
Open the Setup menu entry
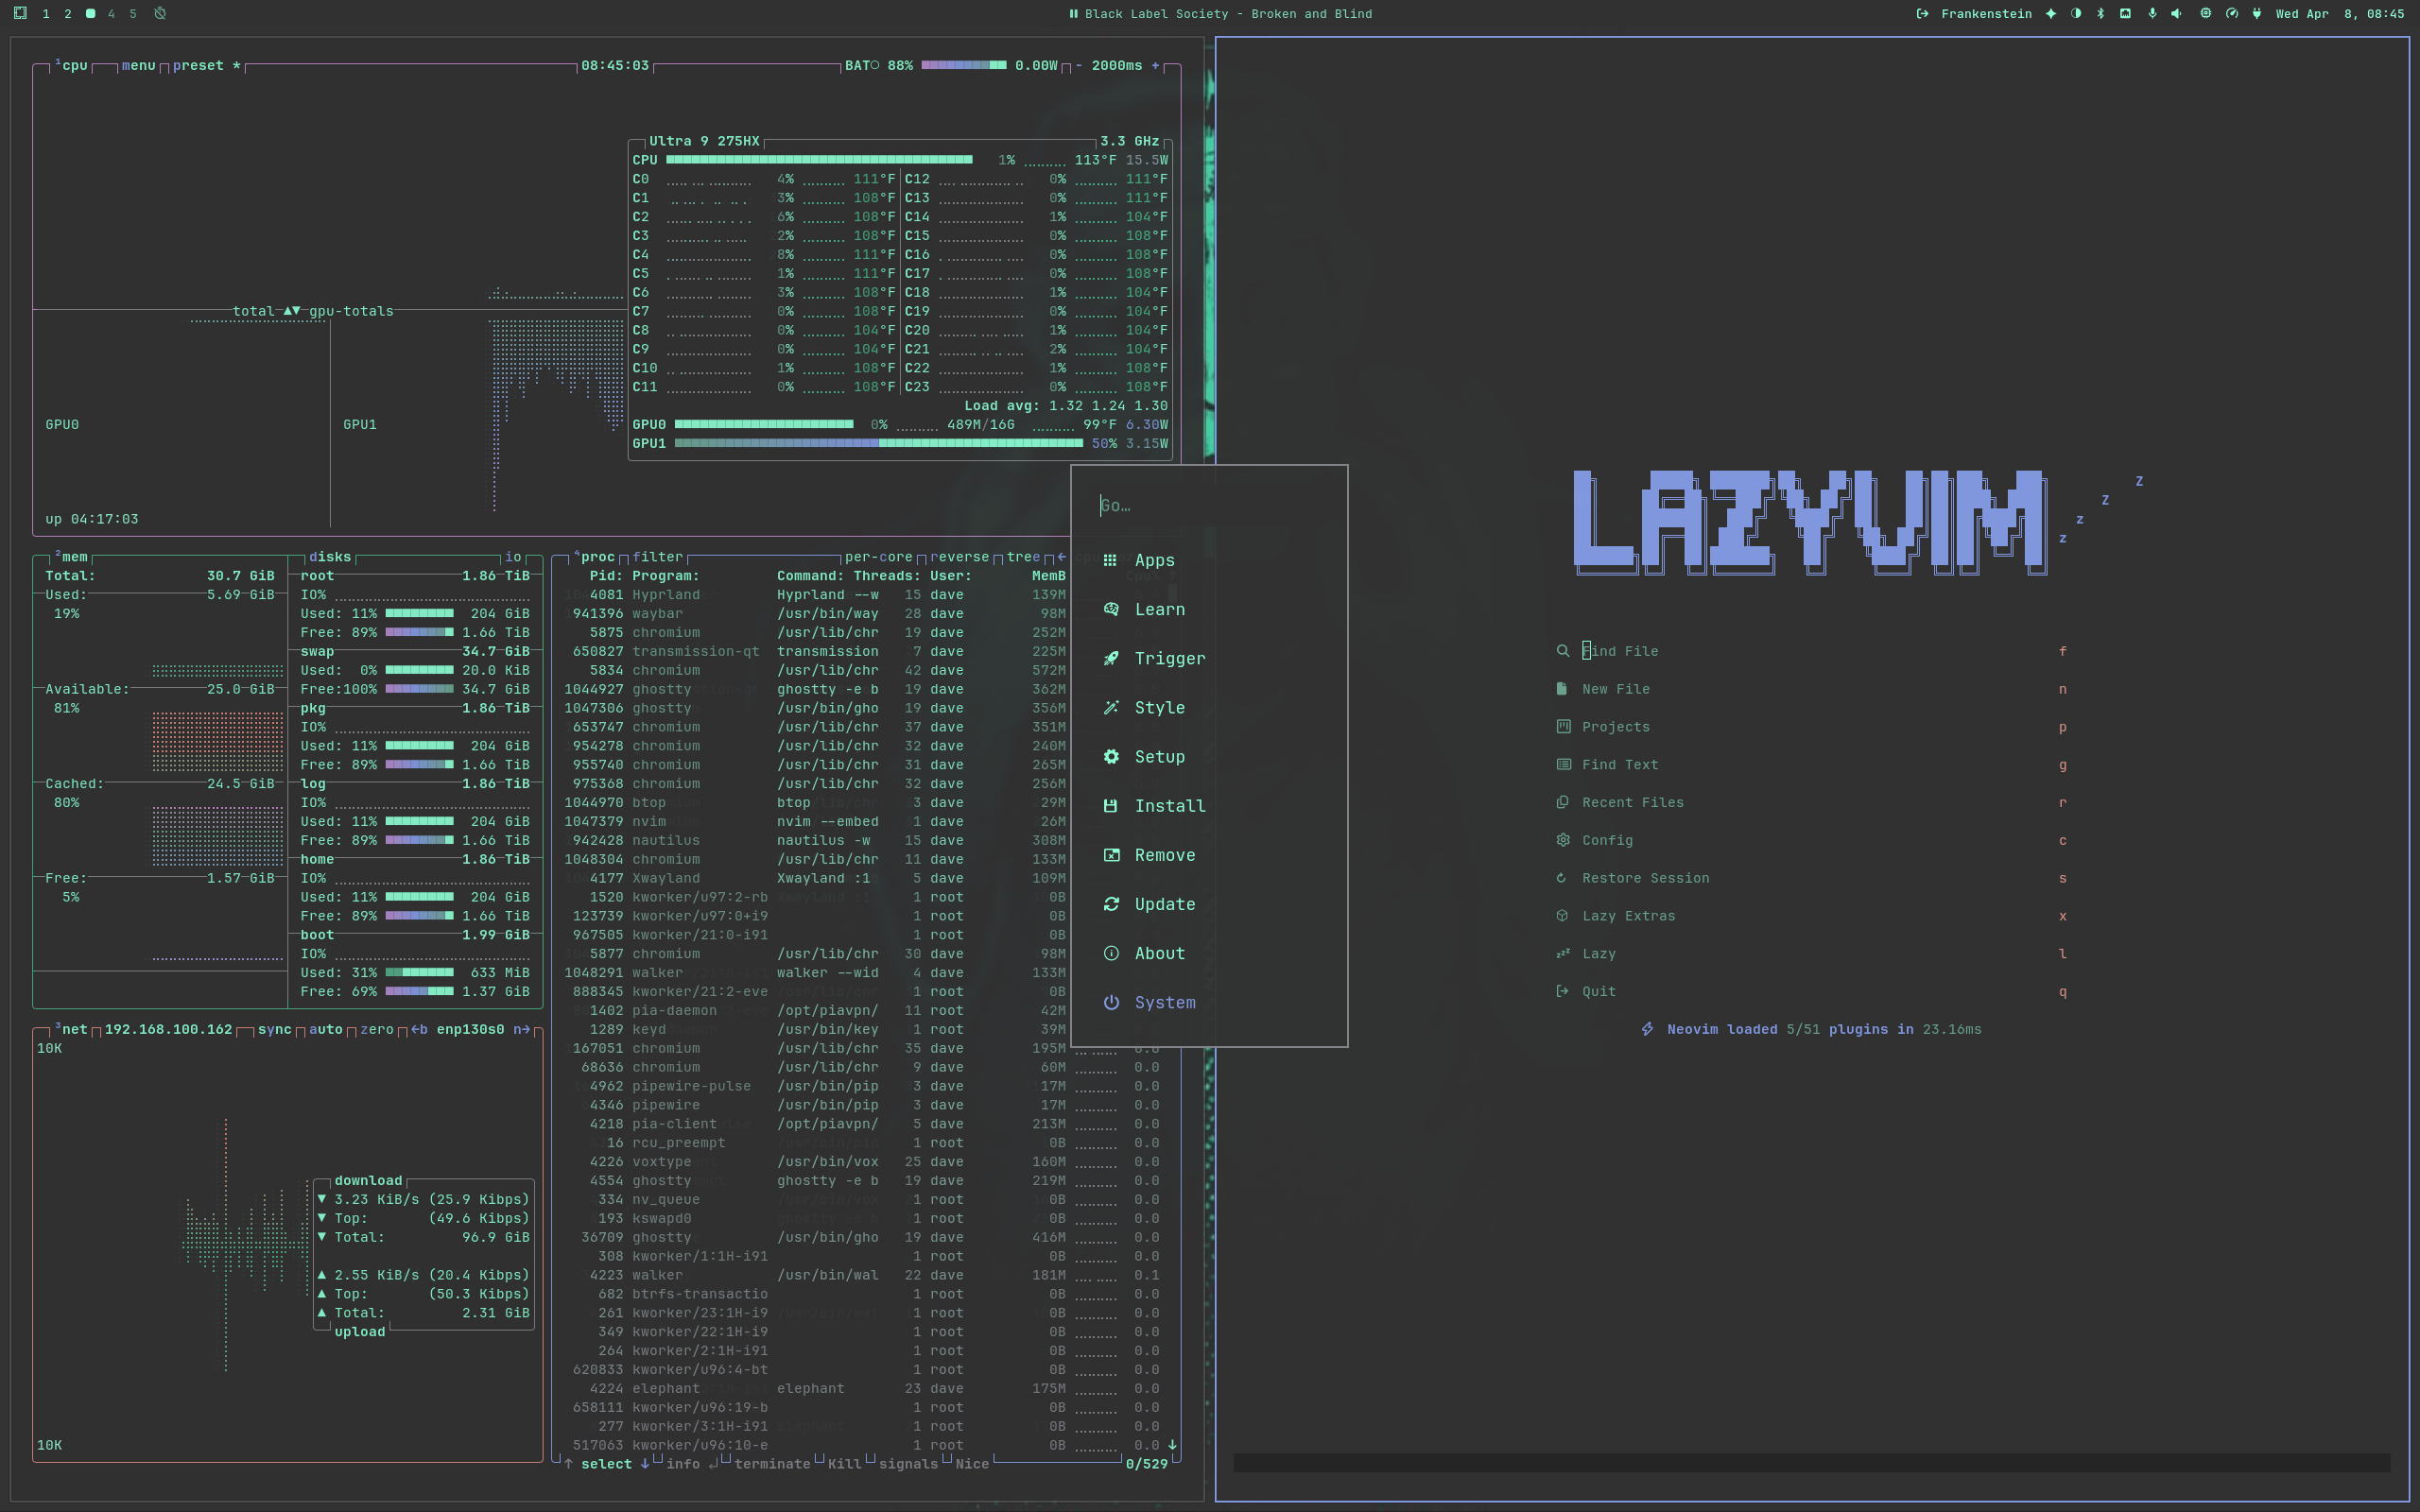point(1209,757)
